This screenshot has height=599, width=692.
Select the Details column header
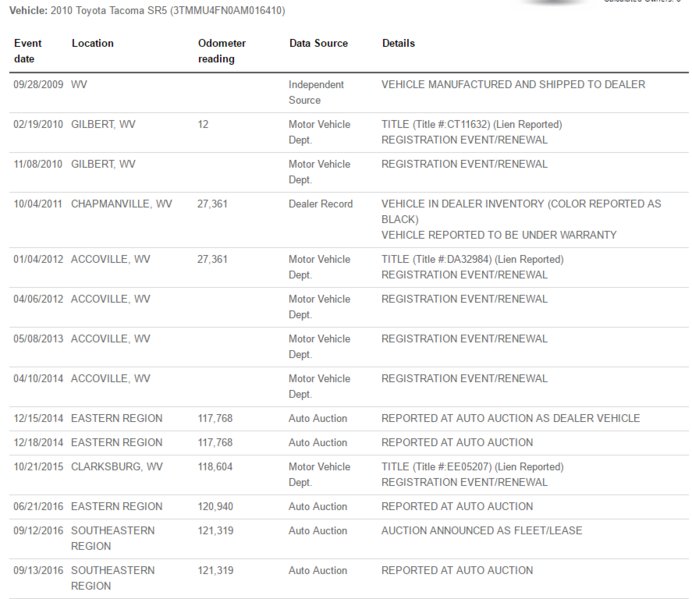[399, 43]
